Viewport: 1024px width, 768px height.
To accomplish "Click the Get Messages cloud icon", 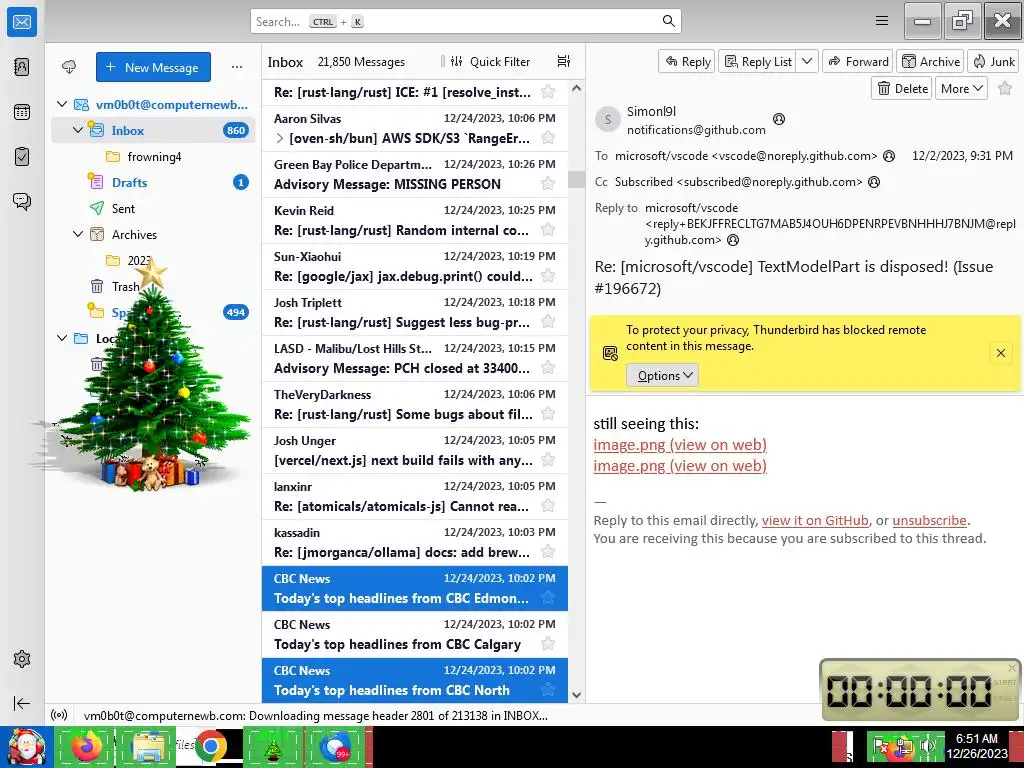I will click(69, 67).
